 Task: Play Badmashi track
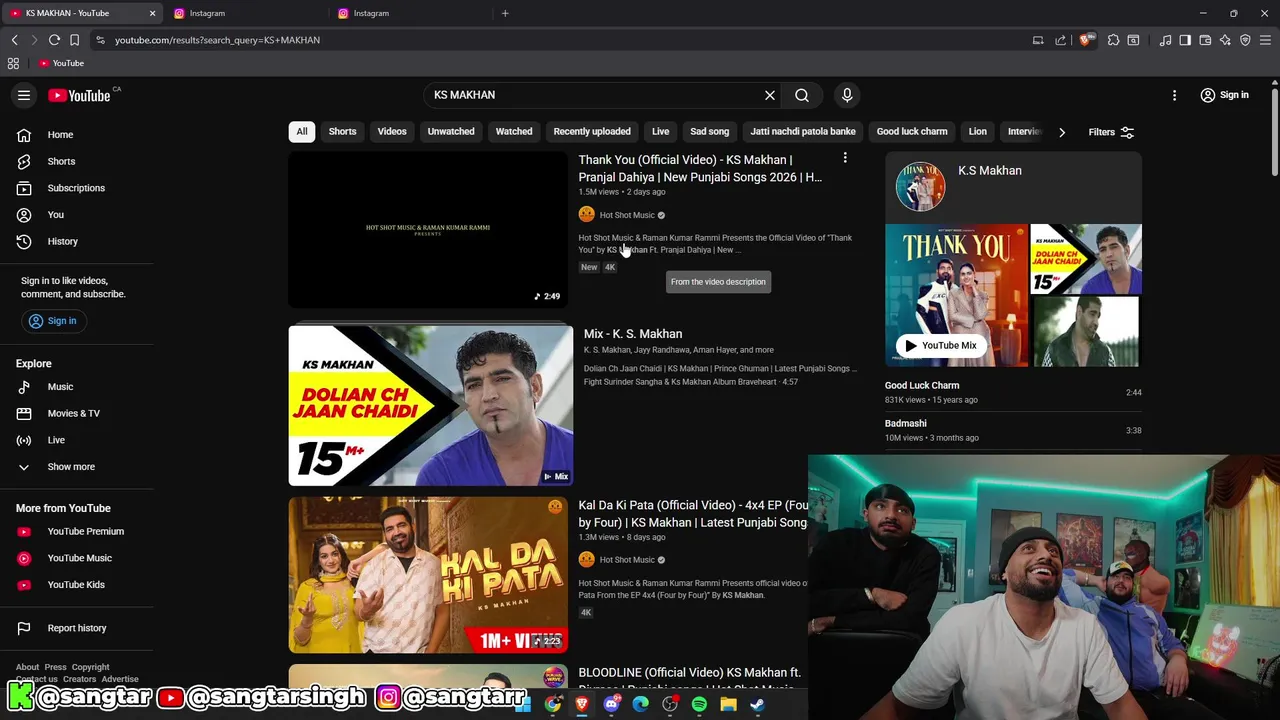pyautogui.click(x=1013, y=430)
